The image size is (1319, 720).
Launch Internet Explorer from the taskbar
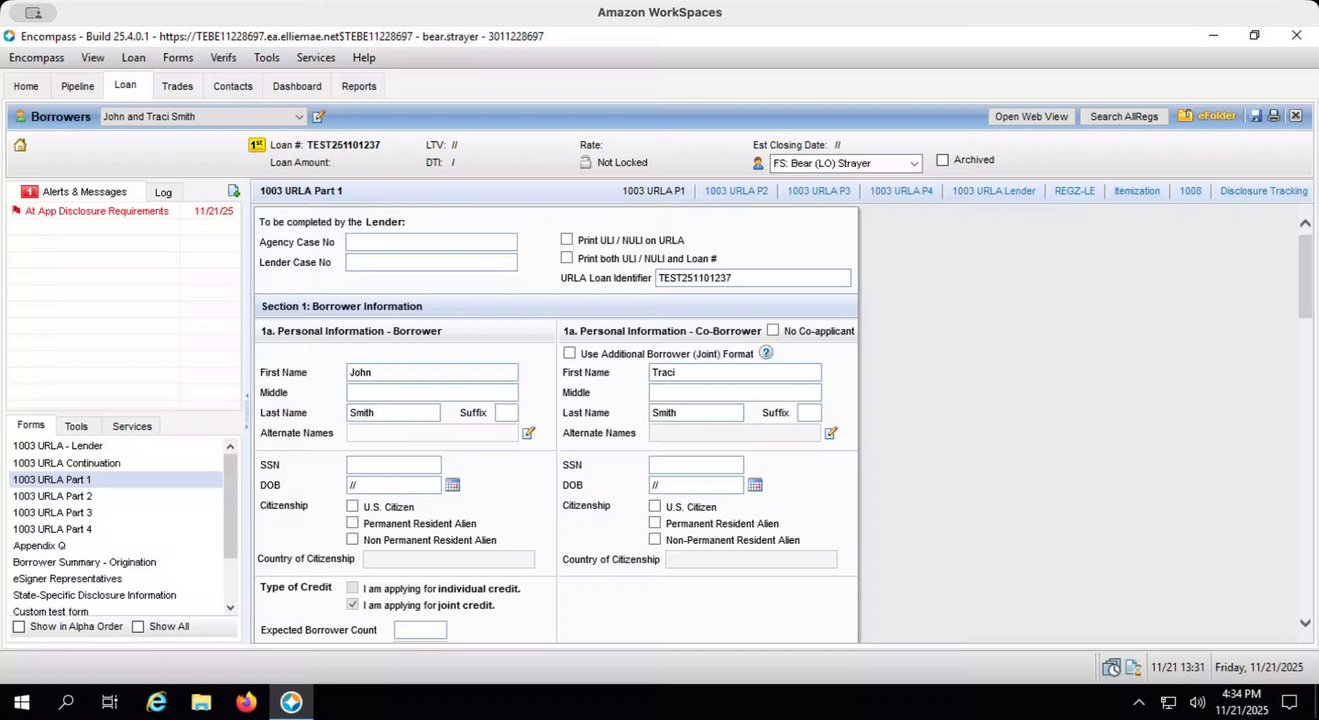tap(156, 702)
